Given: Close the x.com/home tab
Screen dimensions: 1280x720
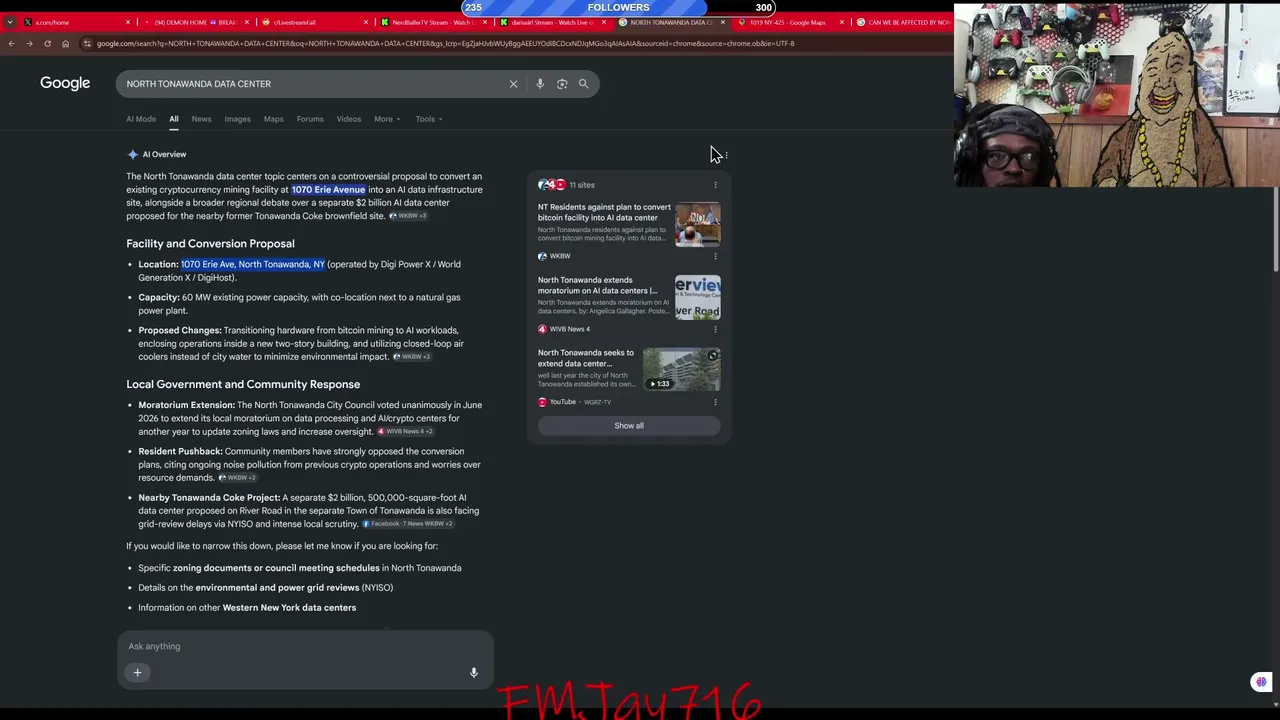Looking at the screenshot, I should [128, 22].
